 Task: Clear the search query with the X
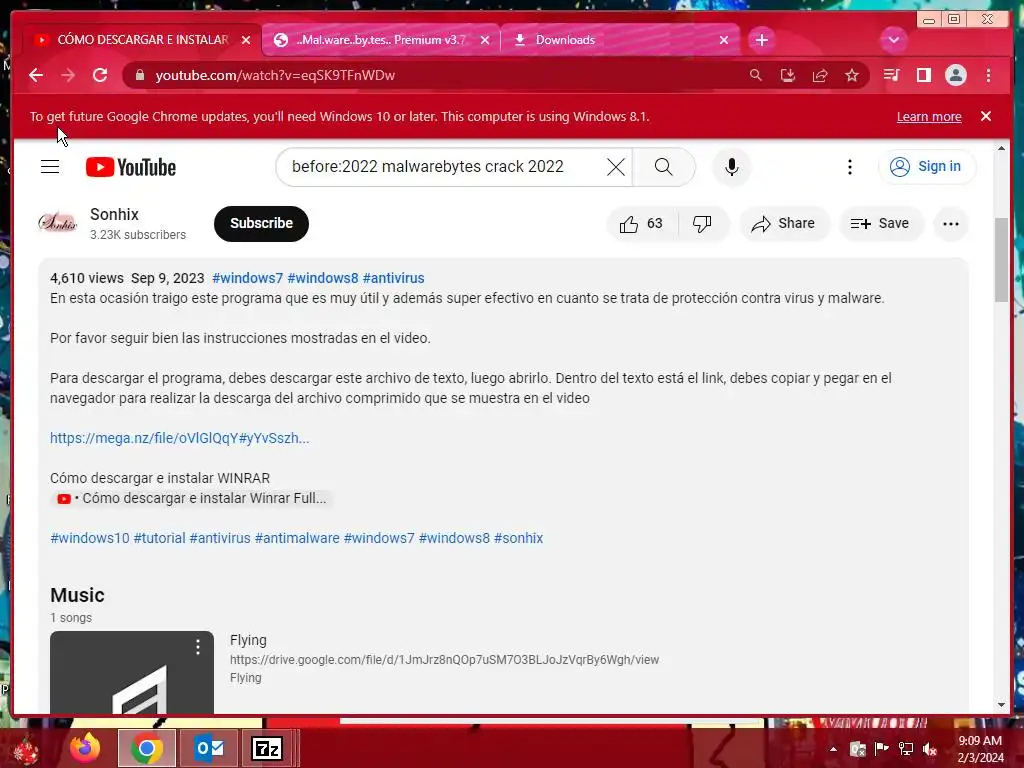pyautogui.click(x=615, y=167)
